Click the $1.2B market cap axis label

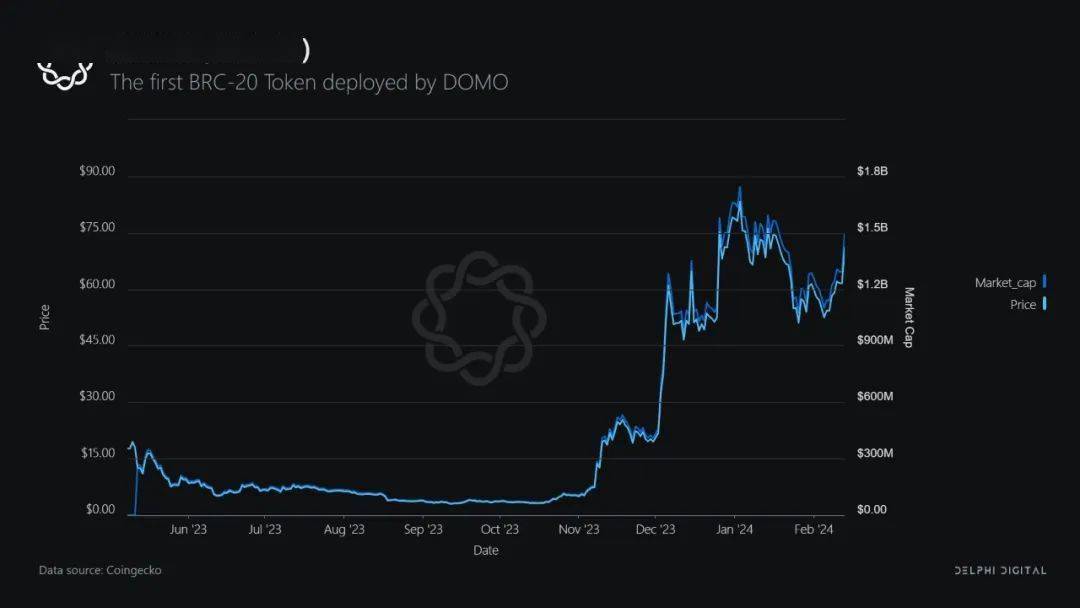[872, 284]
